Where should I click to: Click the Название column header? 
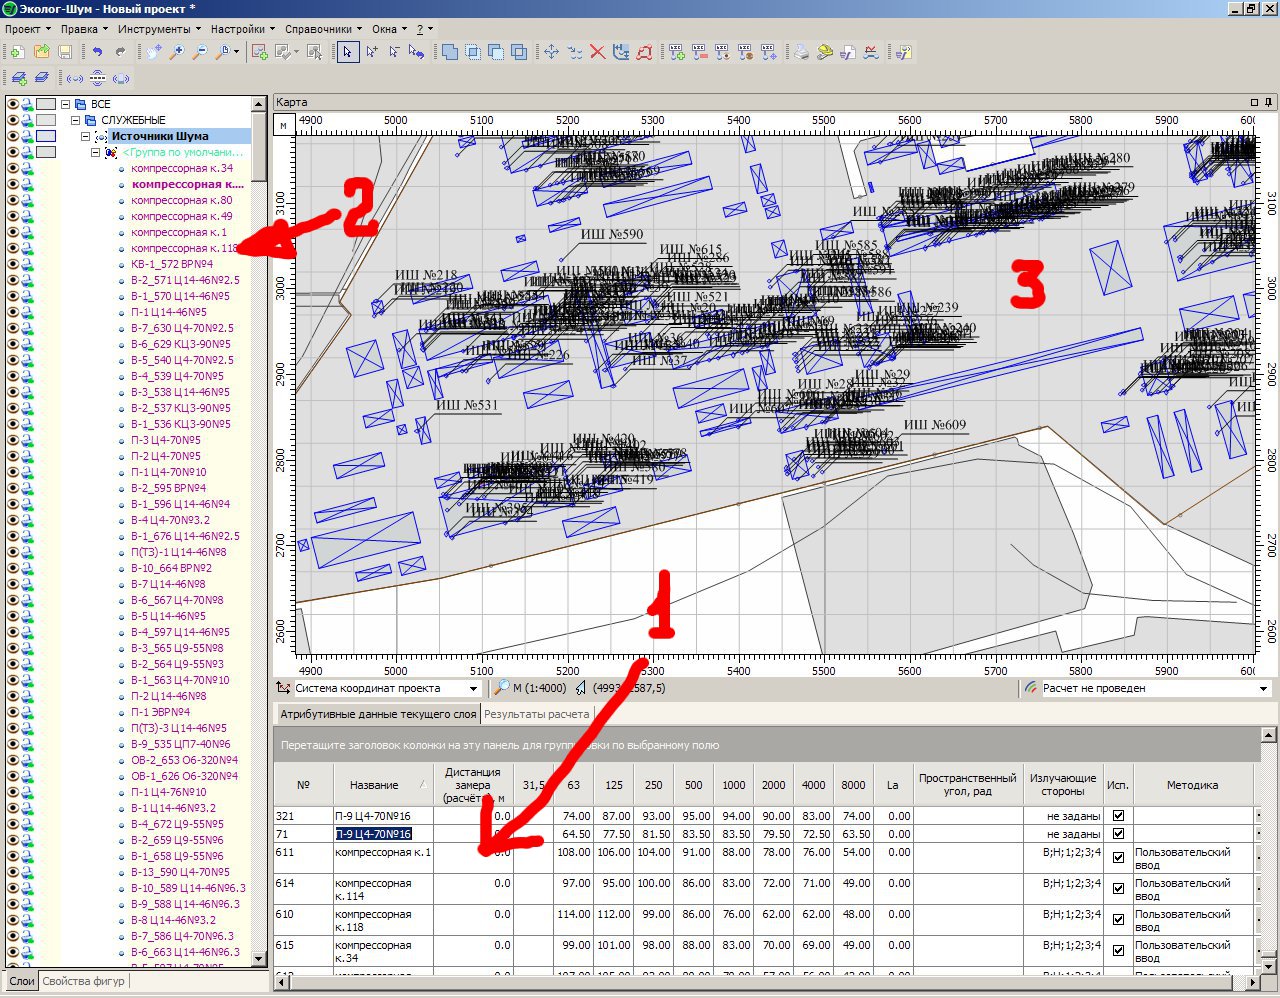click(374, 785)
